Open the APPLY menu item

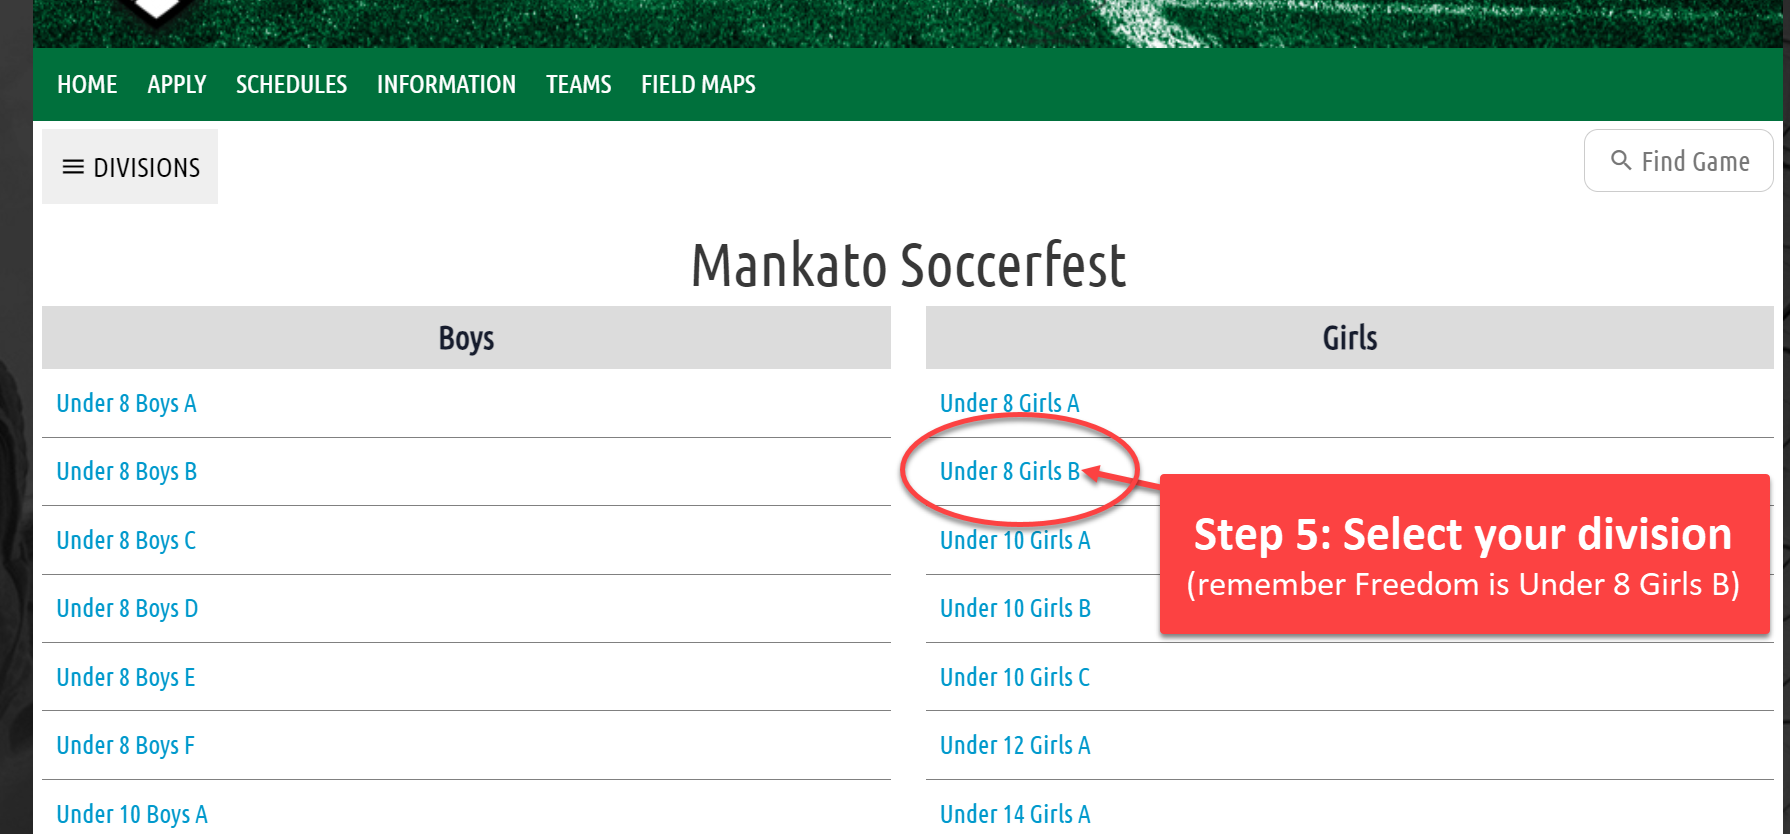pos(177,85)
